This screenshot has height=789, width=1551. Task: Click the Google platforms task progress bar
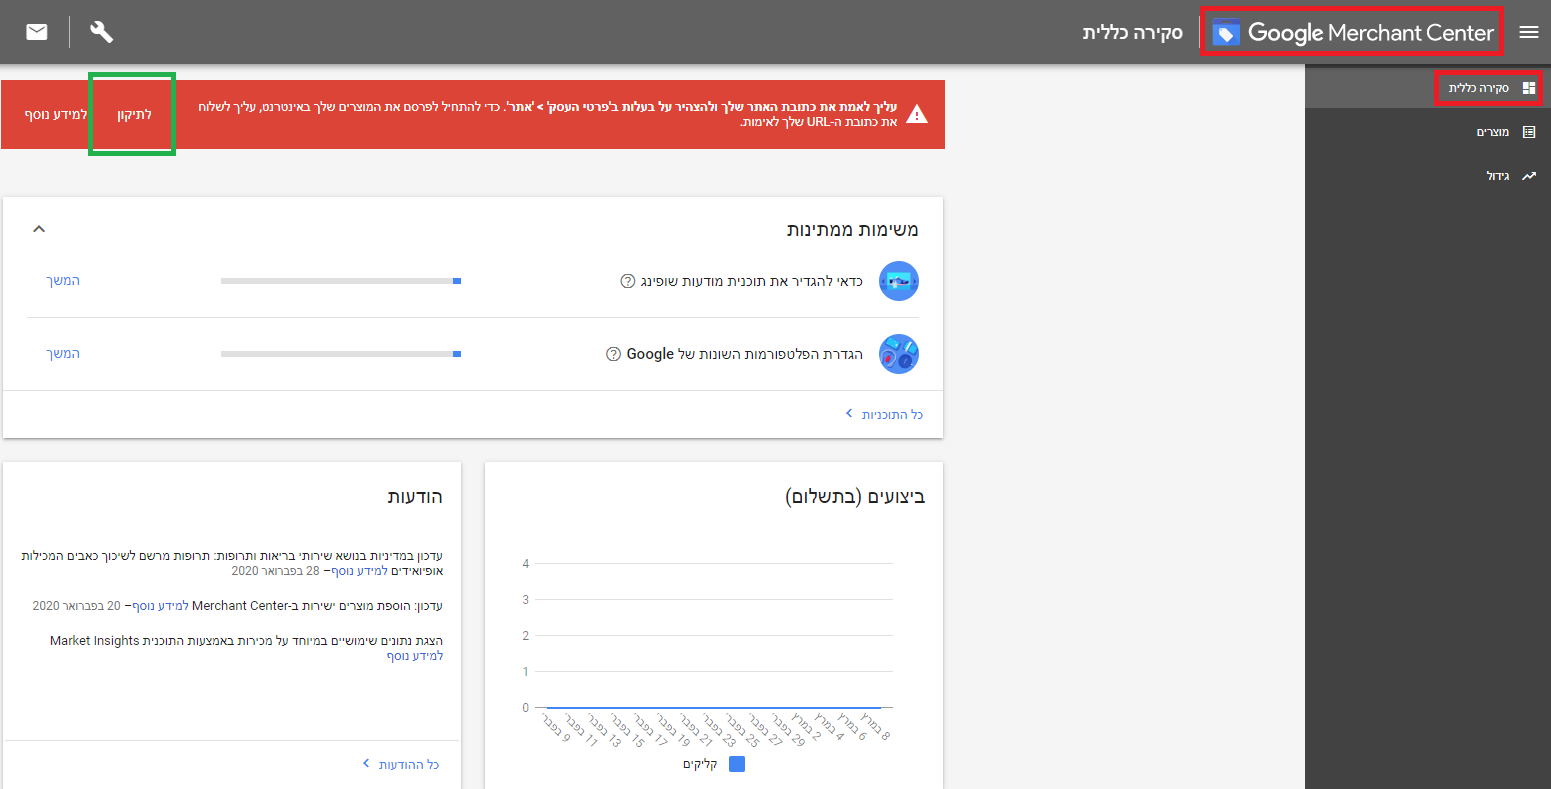coord(341,354)
